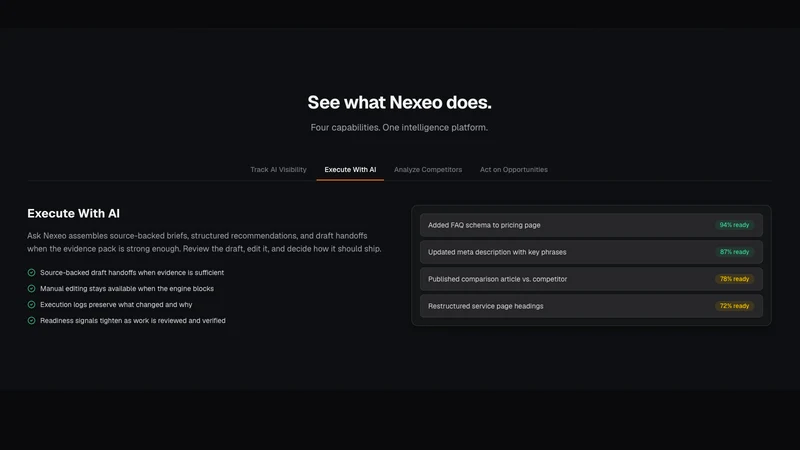Click the text Source-backed draft handoffs when evidence is sufficient

tap(132, 272)
